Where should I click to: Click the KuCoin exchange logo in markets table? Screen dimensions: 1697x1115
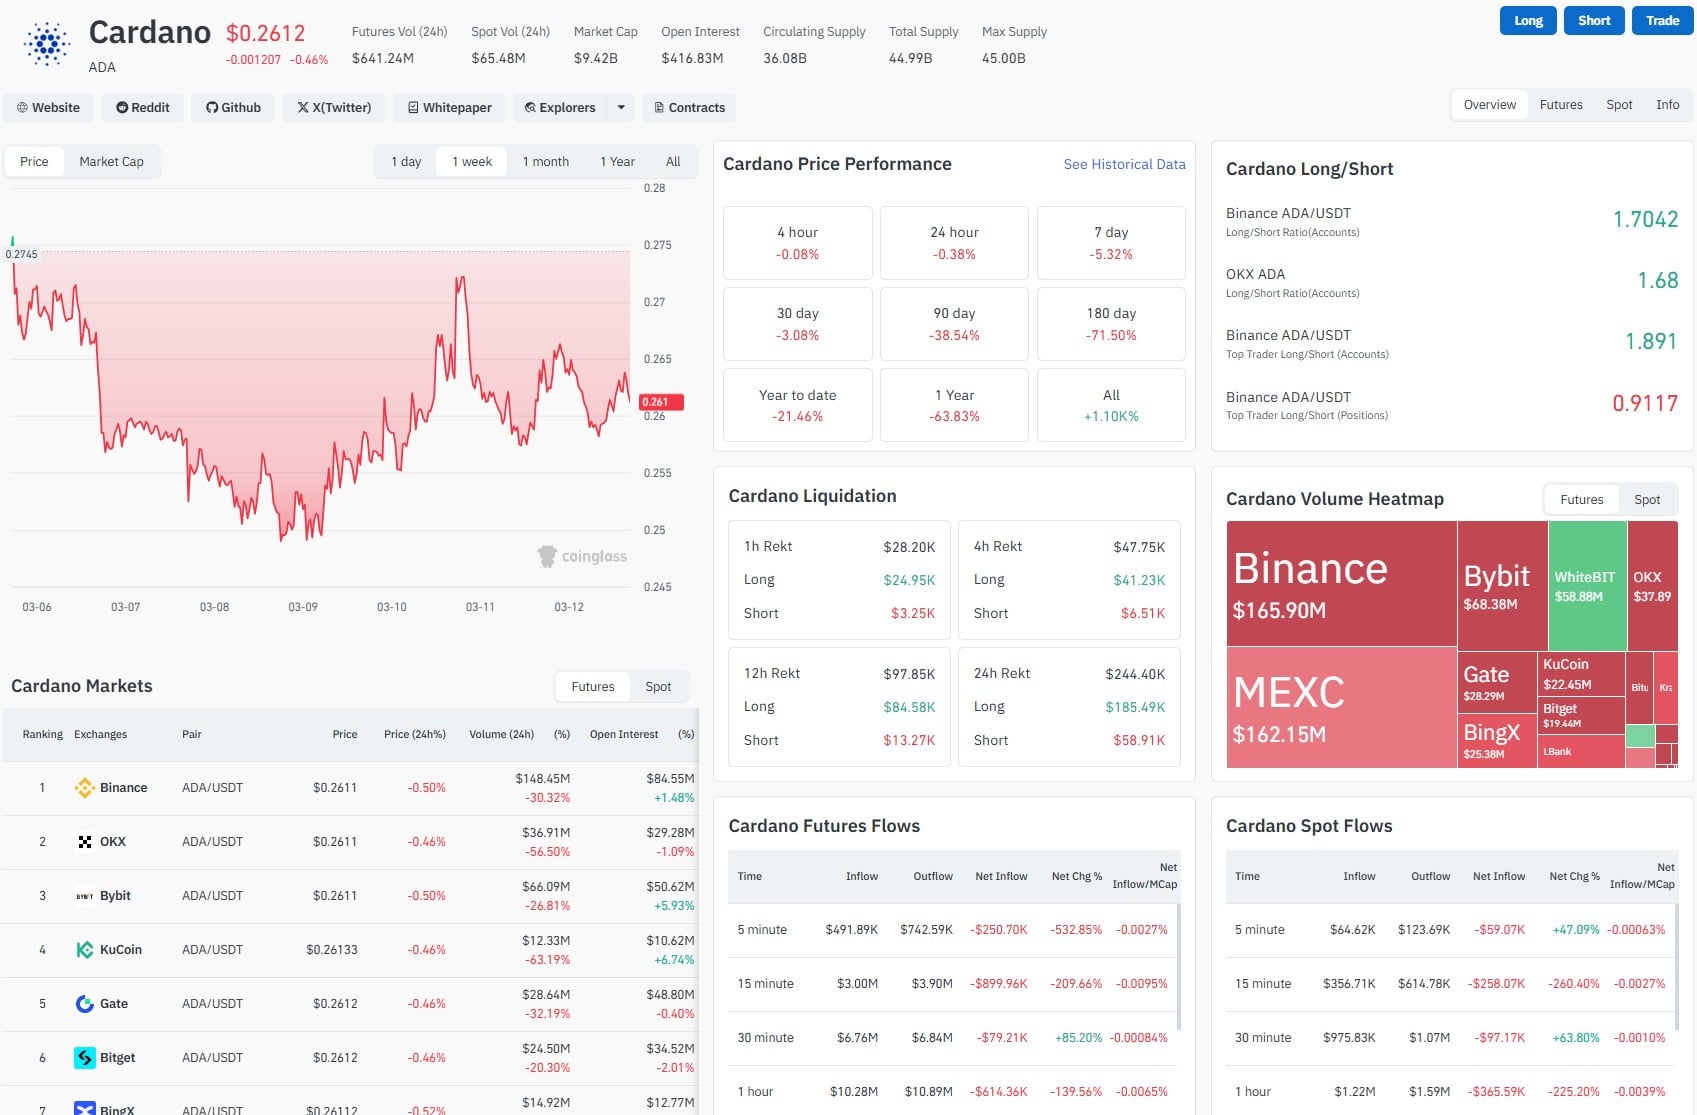[x=85, y=949]
